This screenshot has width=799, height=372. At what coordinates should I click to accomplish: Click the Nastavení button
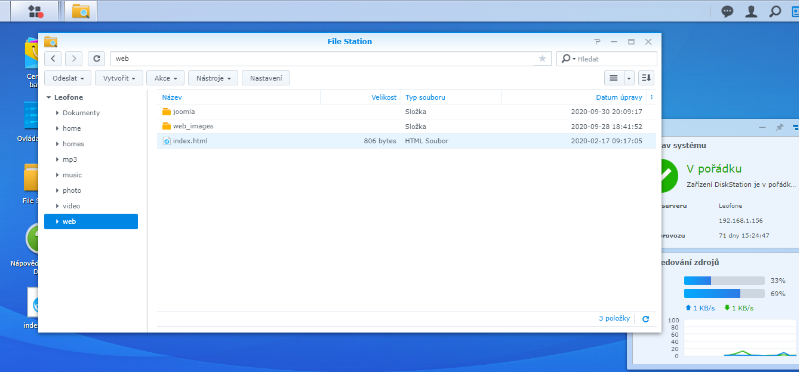(x=266, y=78)
